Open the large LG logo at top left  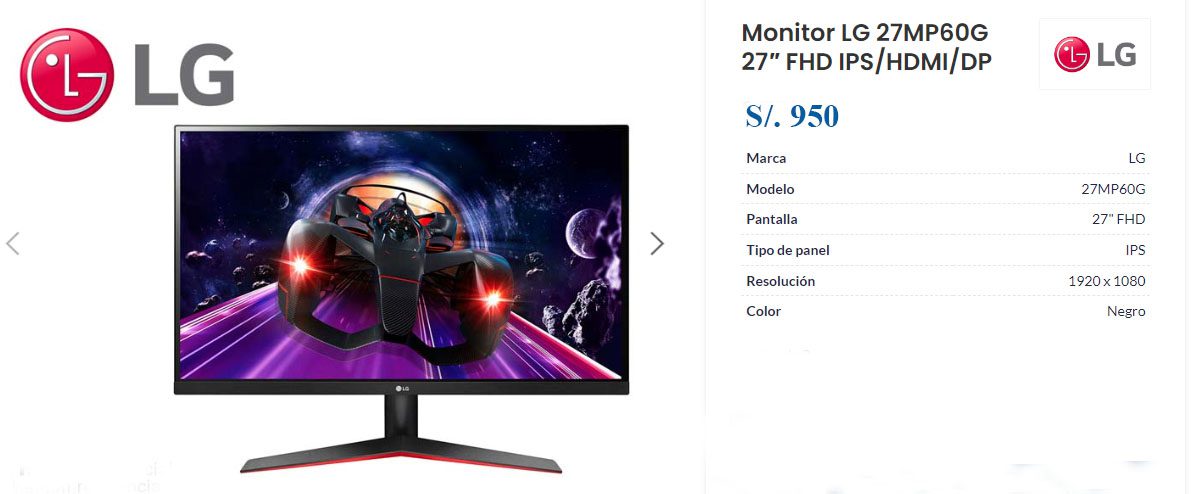point(127,75)
